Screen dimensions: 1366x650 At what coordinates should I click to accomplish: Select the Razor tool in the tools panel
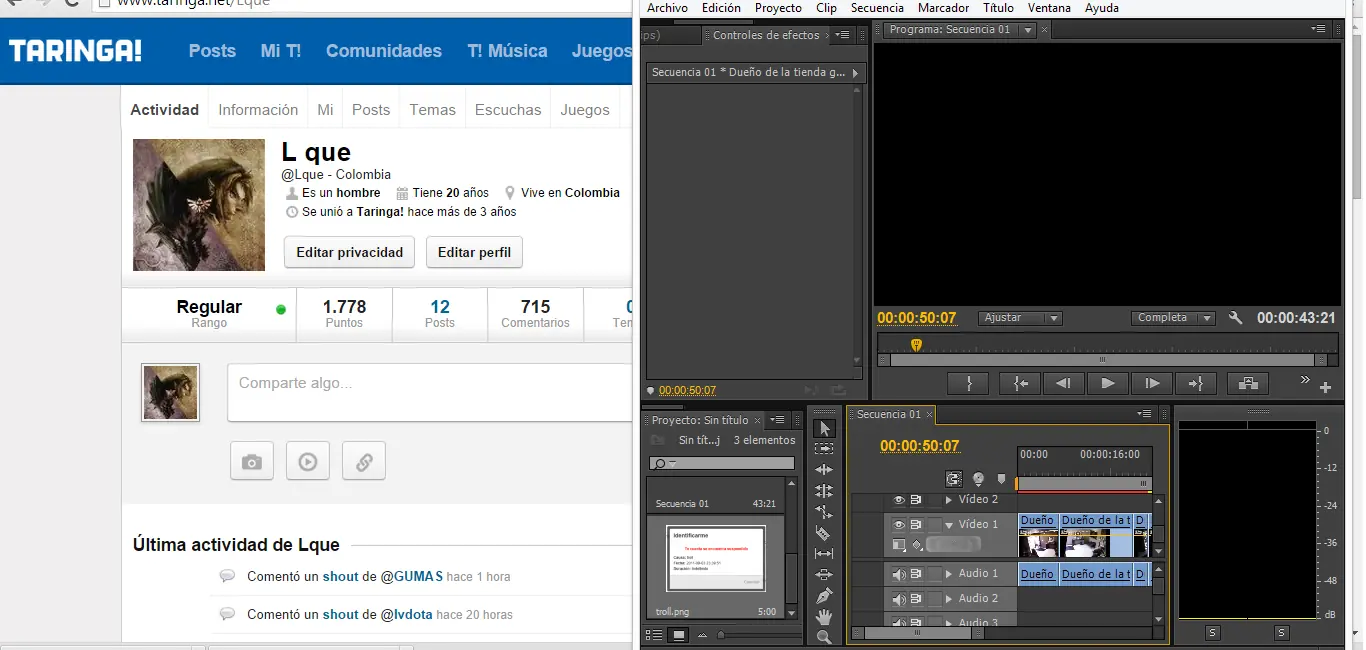pos(823,533)
